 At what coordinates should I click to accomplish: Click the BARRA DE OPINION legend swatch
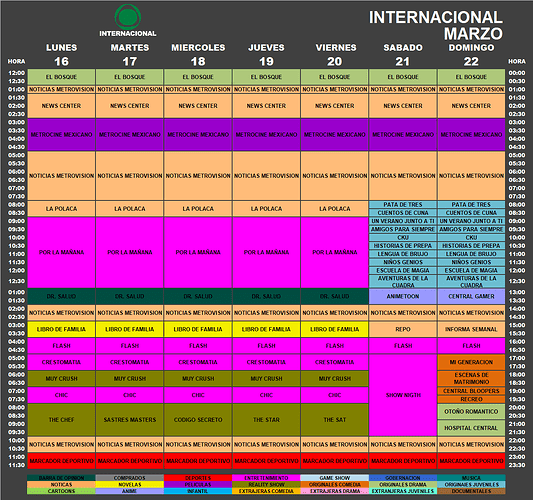[x=61, y=478]
